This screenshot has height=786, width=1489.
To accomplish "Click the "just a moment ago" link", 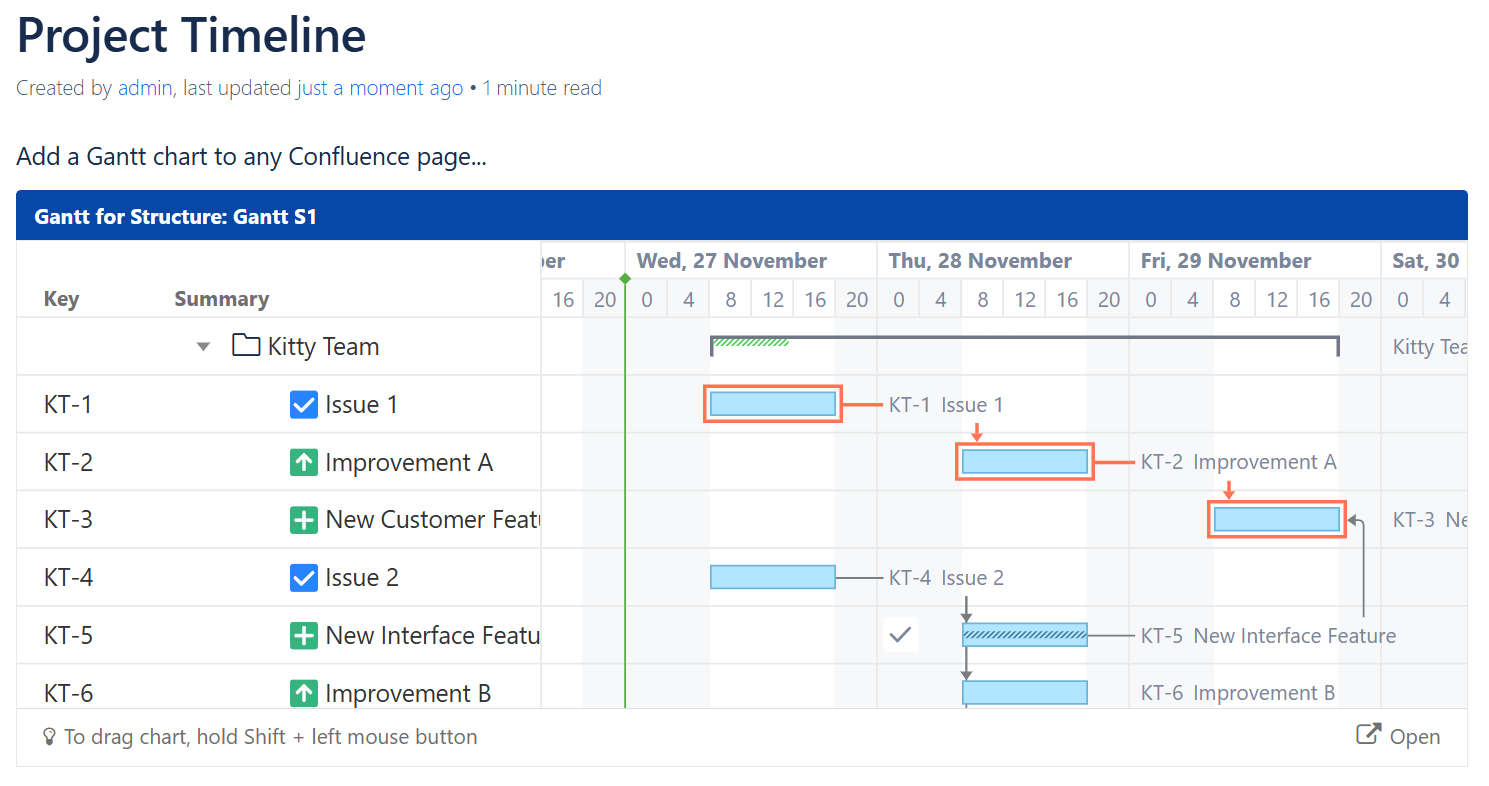I will [378, 88].
